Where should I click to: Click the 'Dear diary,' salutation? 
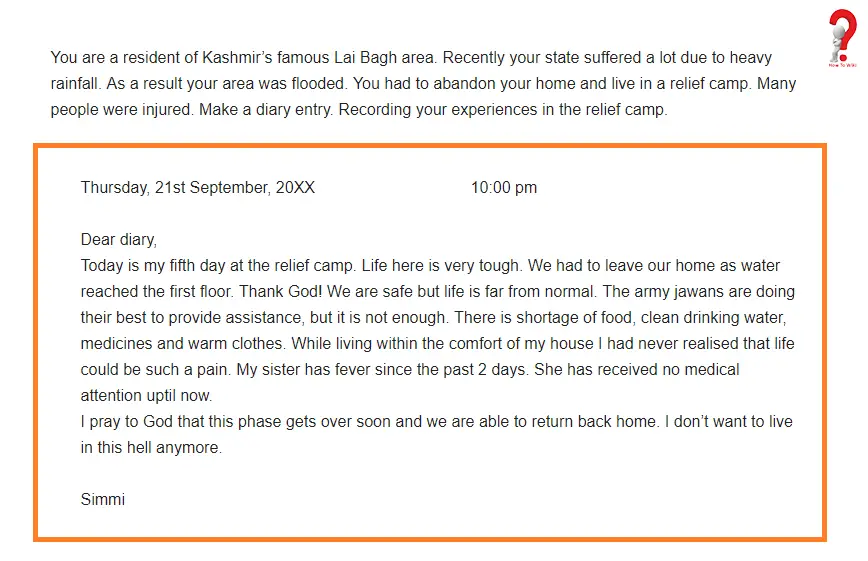click(x=119, y=239)
